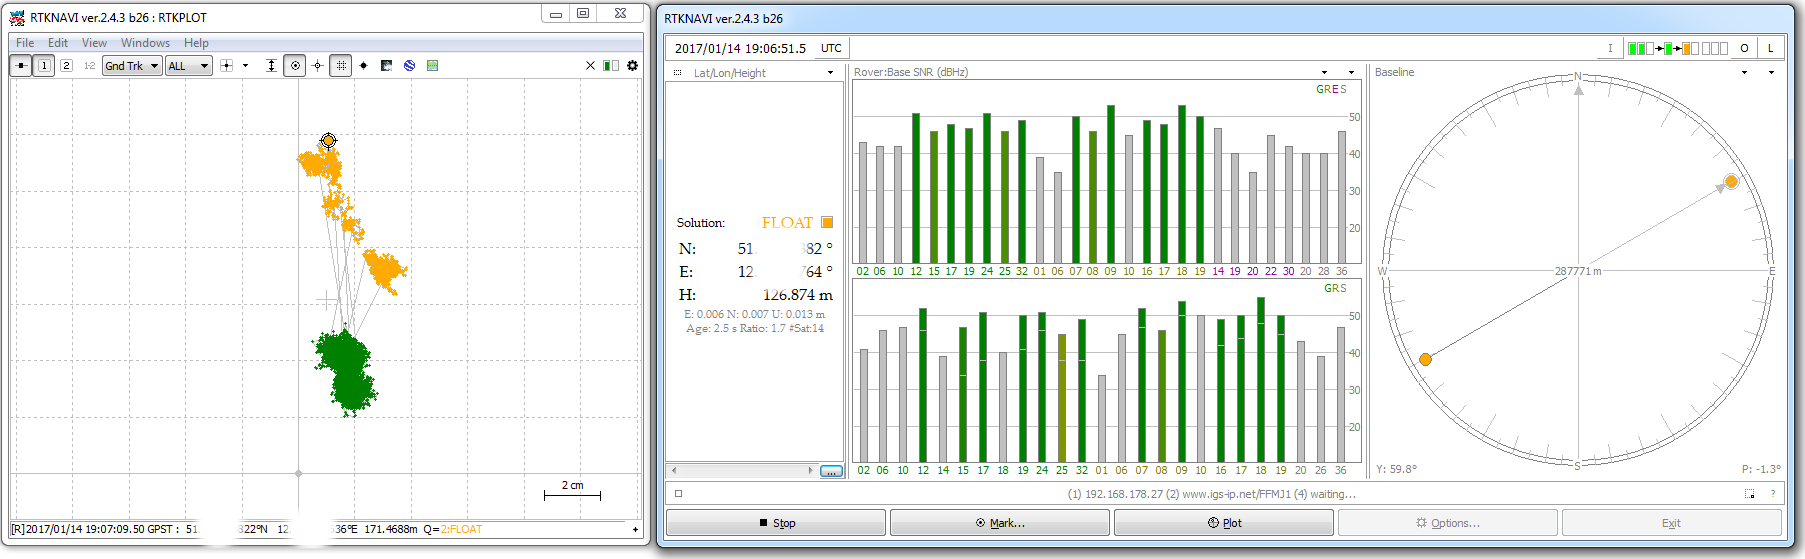Open the View menu

click(x=94, y=43)
